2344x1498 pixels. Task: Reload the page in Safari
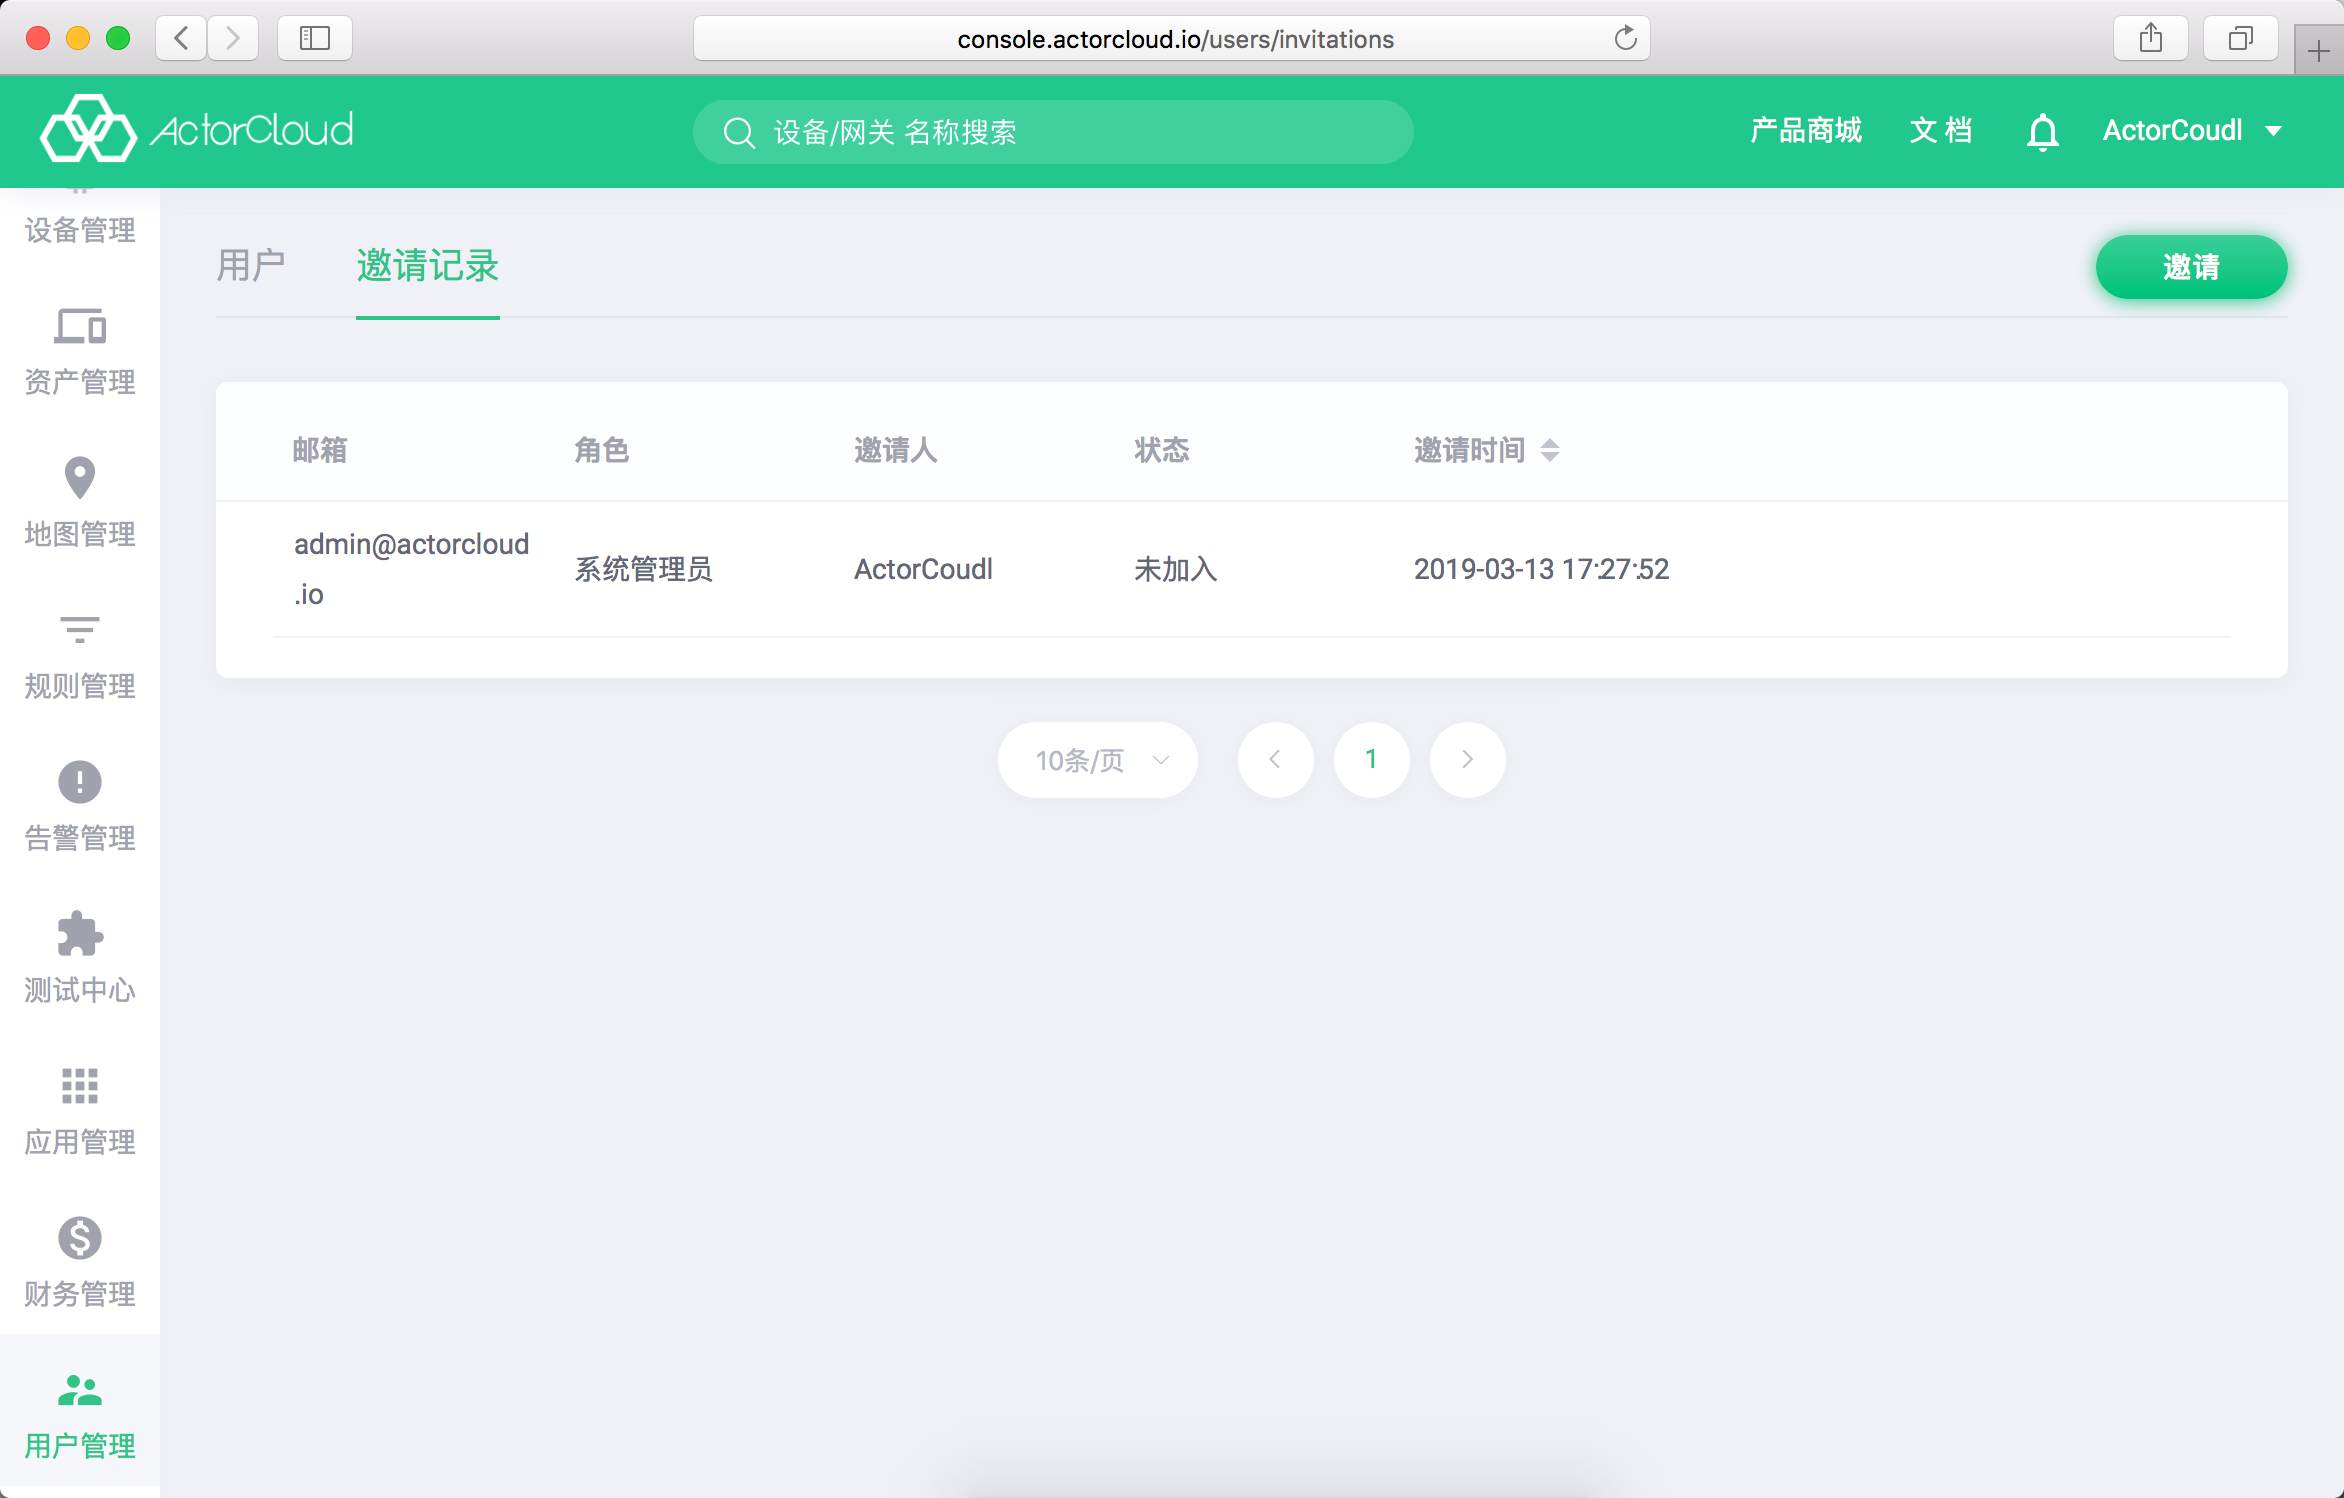(x=1625, y=38)
